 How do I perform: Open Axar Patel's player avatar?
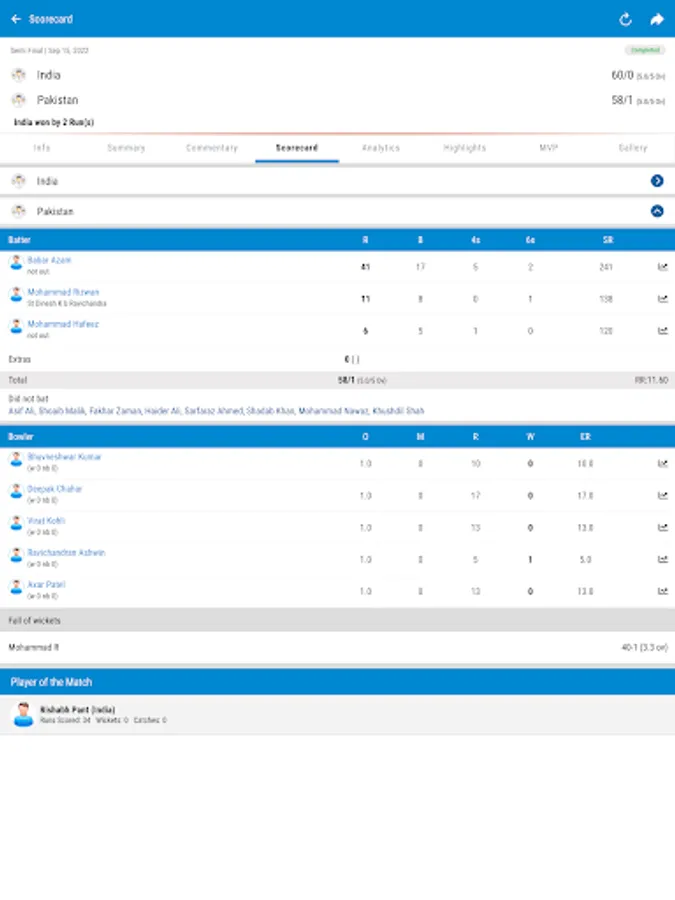click(16, 587)
